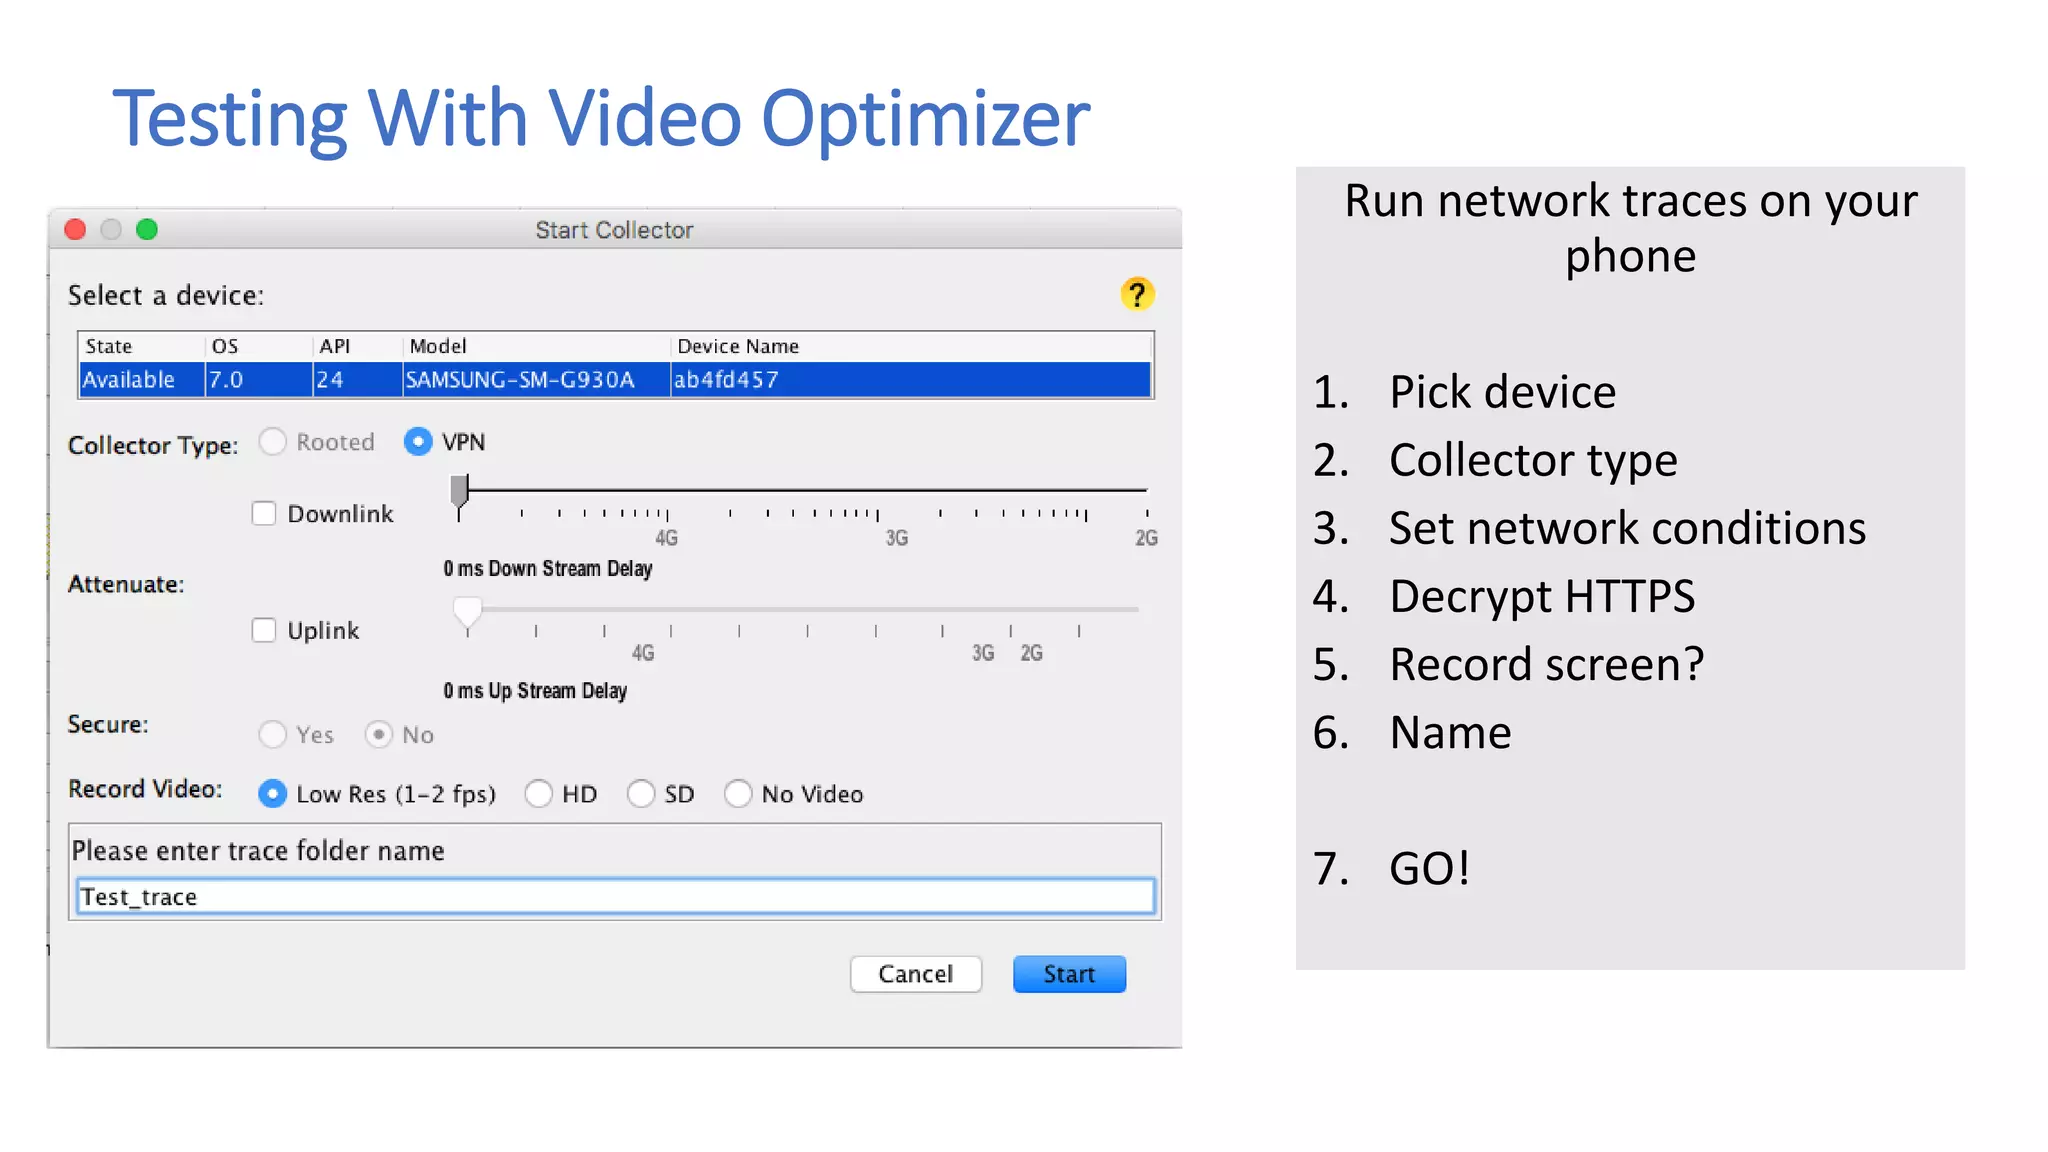This screenshot has width=2048, height=1152.
Task: Select the SAMSUNG-SM-G930A model cell
Action: [537, 380]
